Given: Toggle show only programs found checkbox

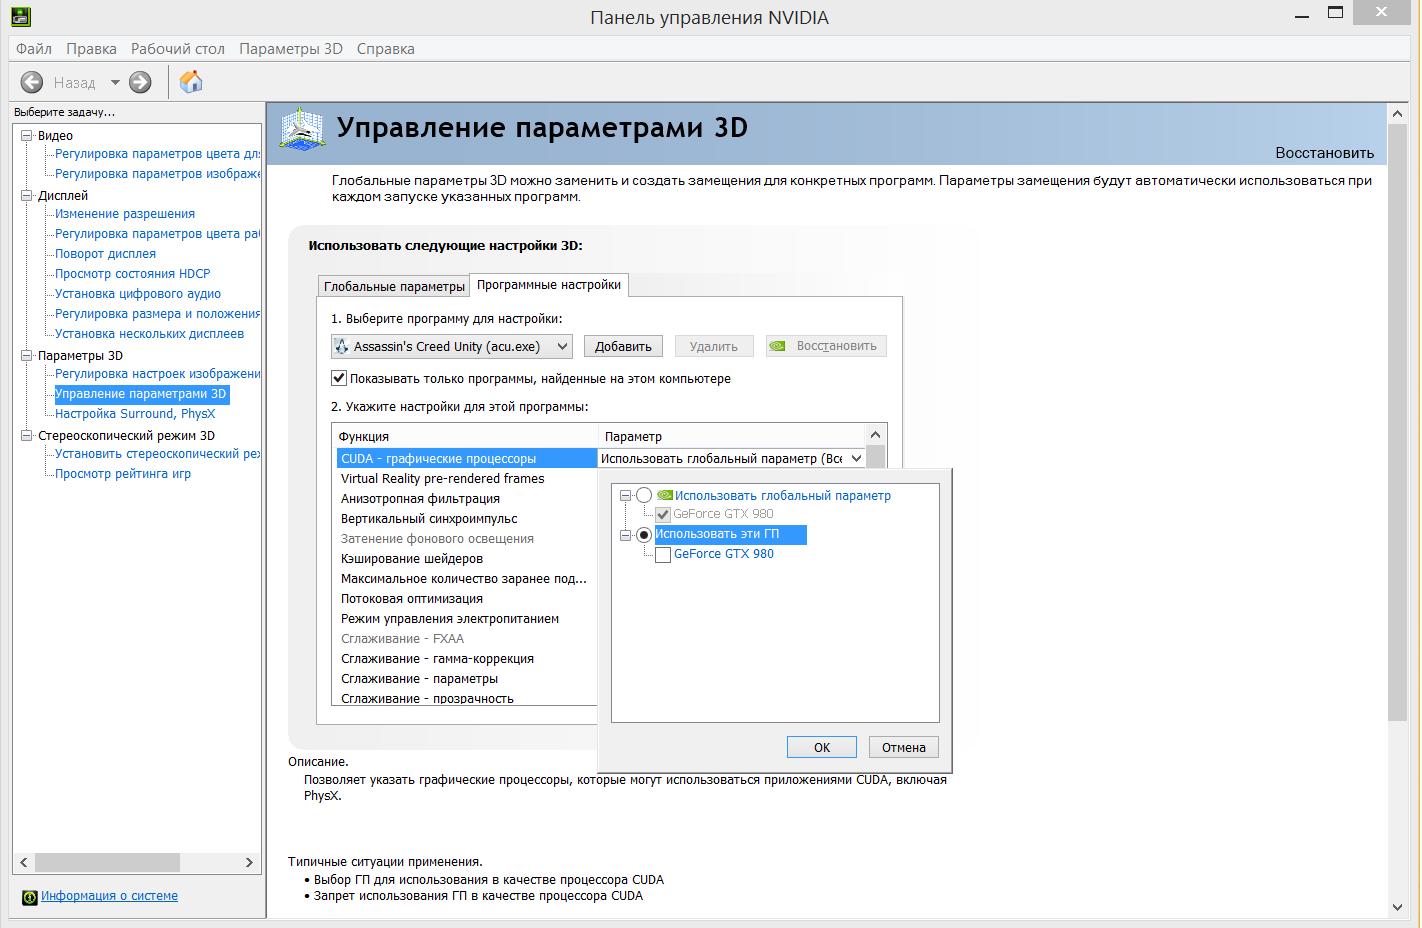Looking at the screenshot, I should coord(339,379).
